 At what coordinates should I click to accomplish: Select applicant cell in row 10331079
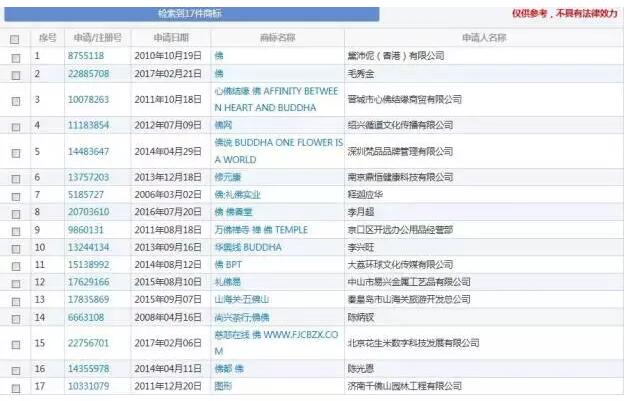click(x=405, y=386)
